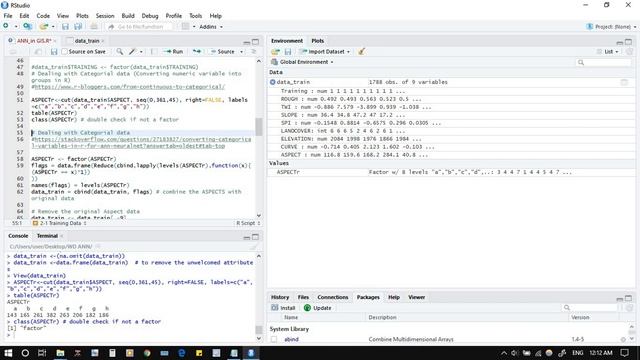The image size is (640, 360).
Task: Collapse data_train variable listing
Action: click(273, 82)
